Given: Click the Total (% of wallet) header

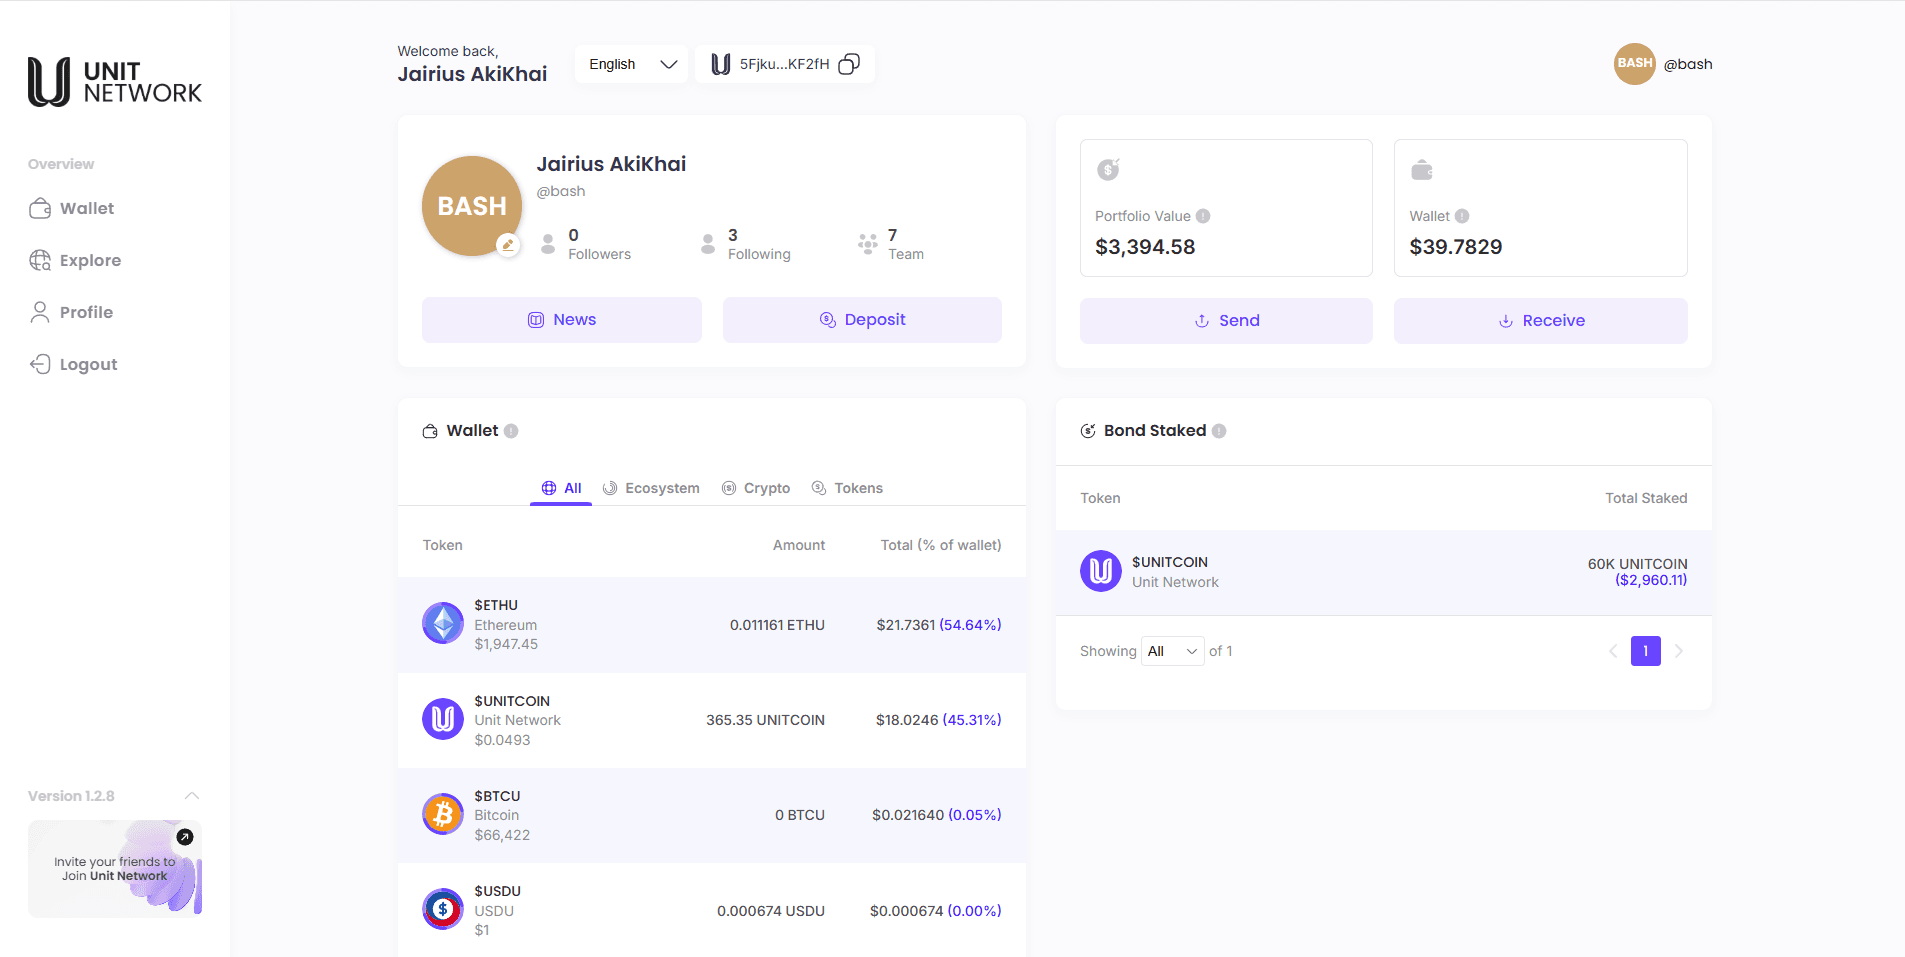Looking at the screenshot, I should point(941,545).
